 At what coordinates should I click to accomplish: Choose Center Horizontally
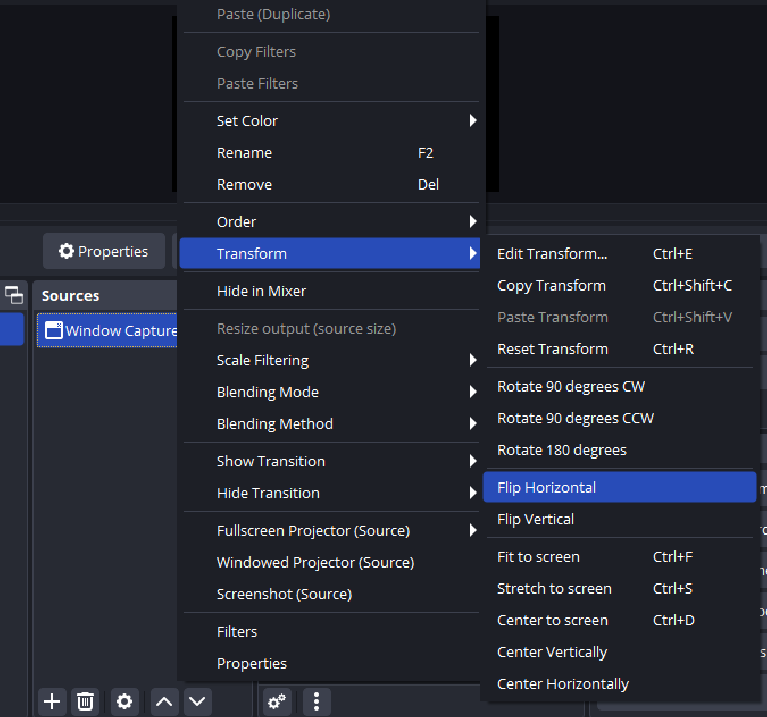[x=620, y=684]
